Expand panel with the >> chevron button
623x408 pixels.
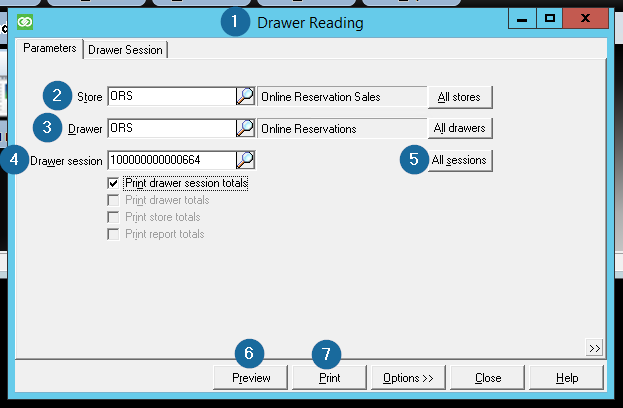594,348
